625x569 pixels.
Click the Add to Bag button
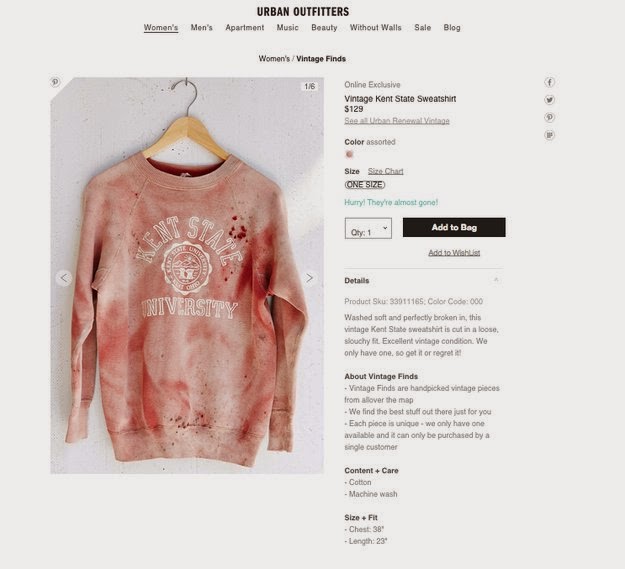[454, 227]
